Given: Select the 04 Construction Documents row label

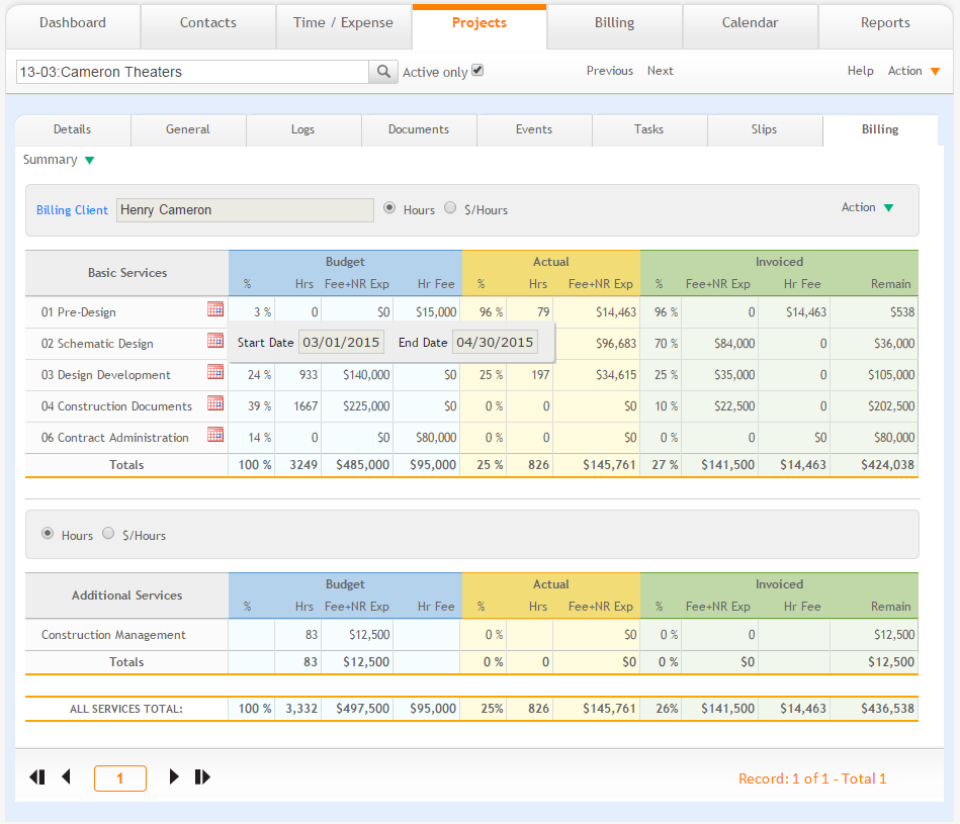Looking at the screenshot, I should (x=116, y=406).
